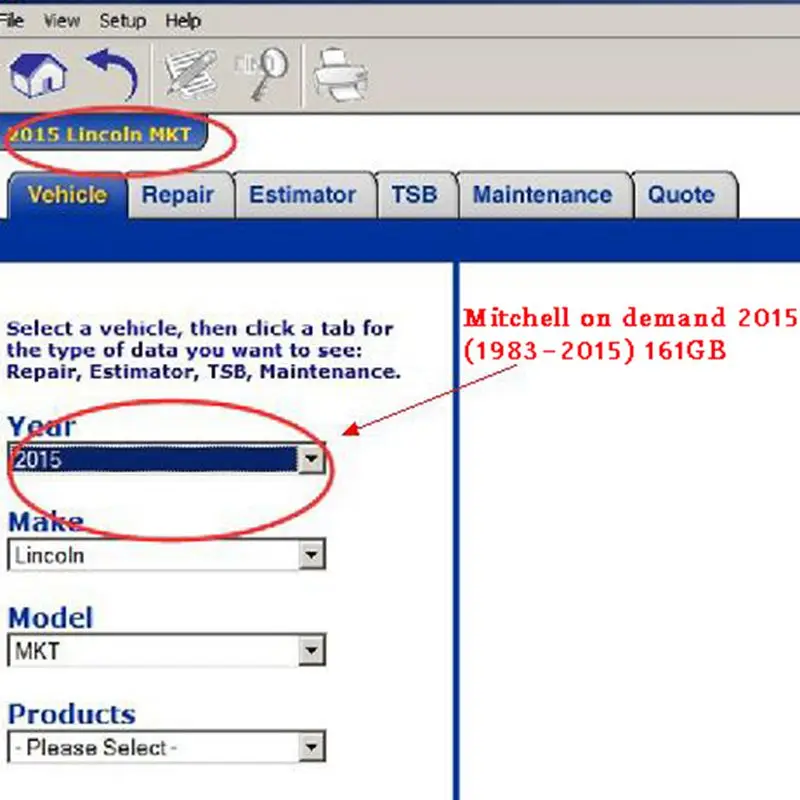The height and width of the screenshot is (800, 800).
Task: Open the magnifying glass search tool
Action: tap(262, 74)
